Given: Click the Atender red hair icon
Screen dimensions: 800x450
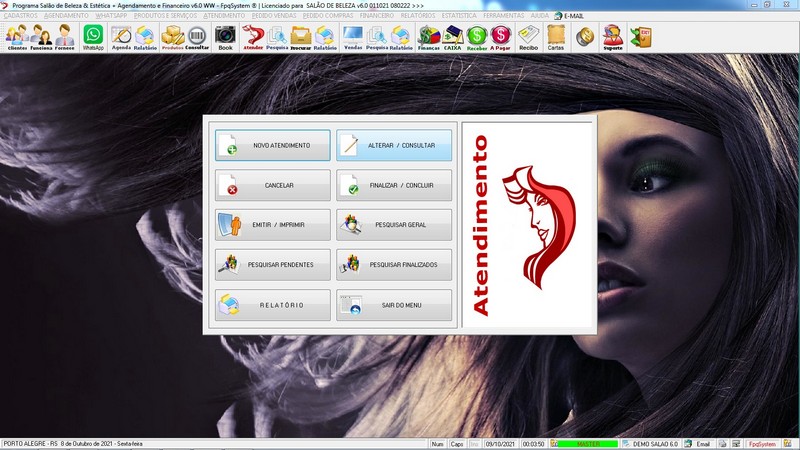Looking at the screenshot, I should (x=253, y=37).
